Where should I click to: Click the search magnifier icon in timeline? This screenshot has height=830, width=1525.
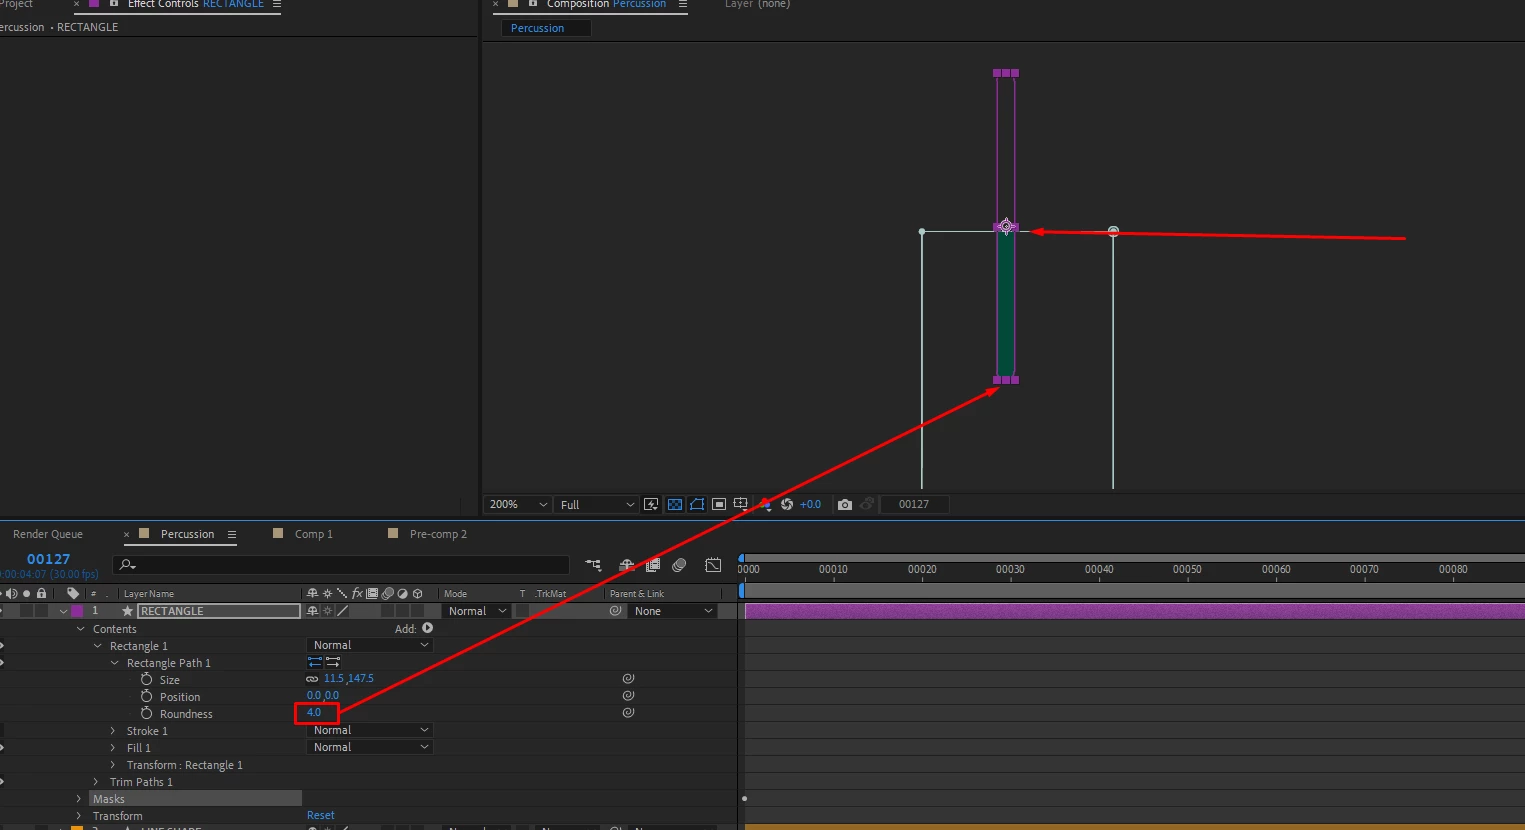[x=127, y=565]
